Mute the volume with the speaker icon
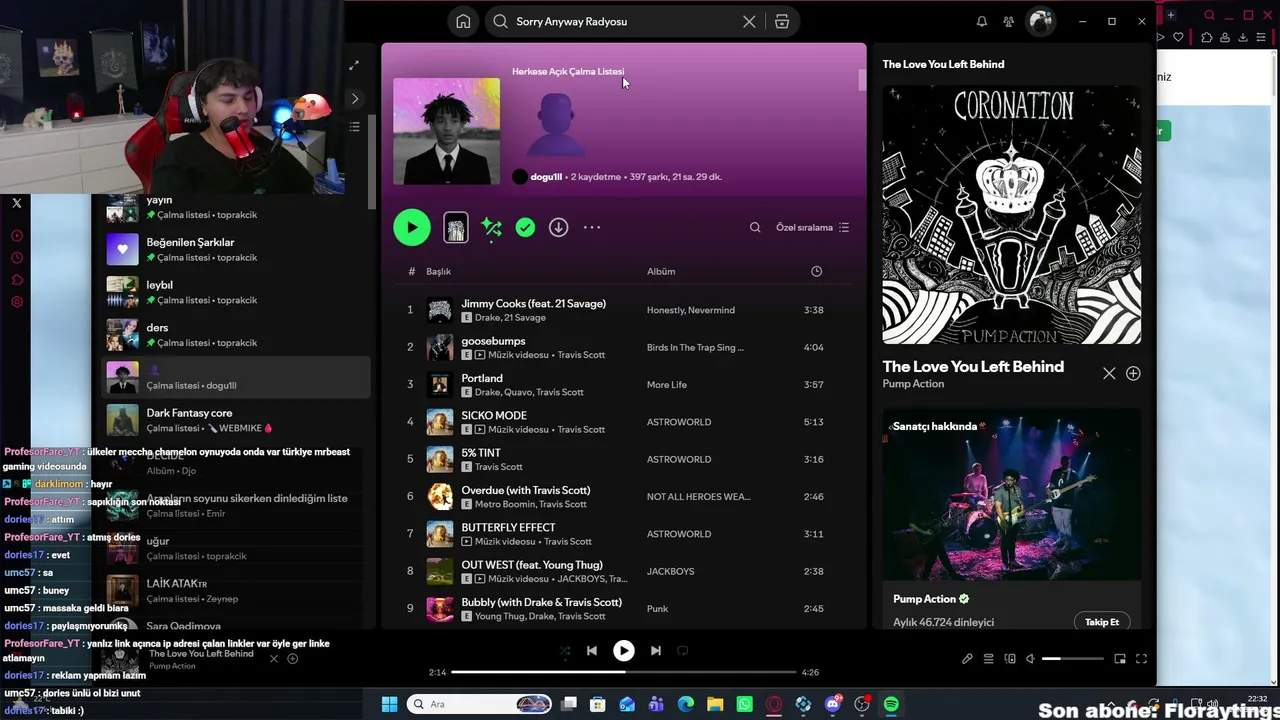1280x720 pixels. coord(1030,659)
